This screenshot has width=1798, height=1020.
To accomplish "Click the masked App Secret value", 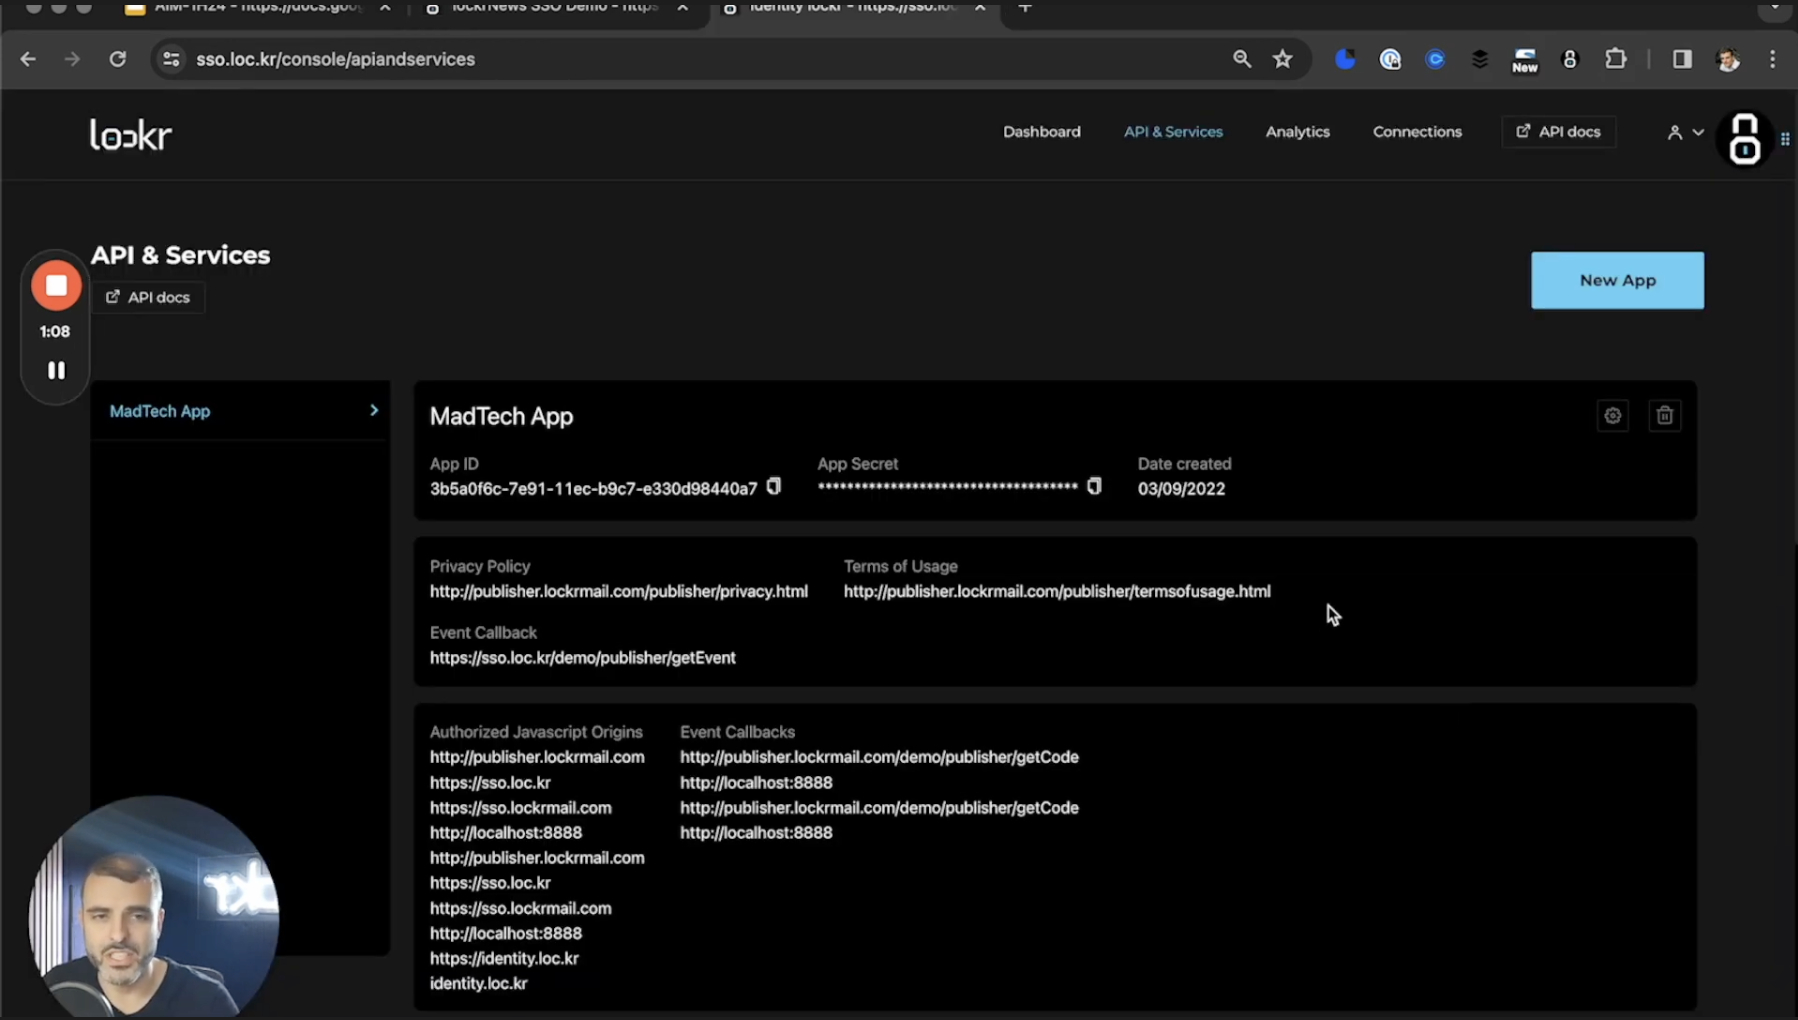I will tap(947, 487).
